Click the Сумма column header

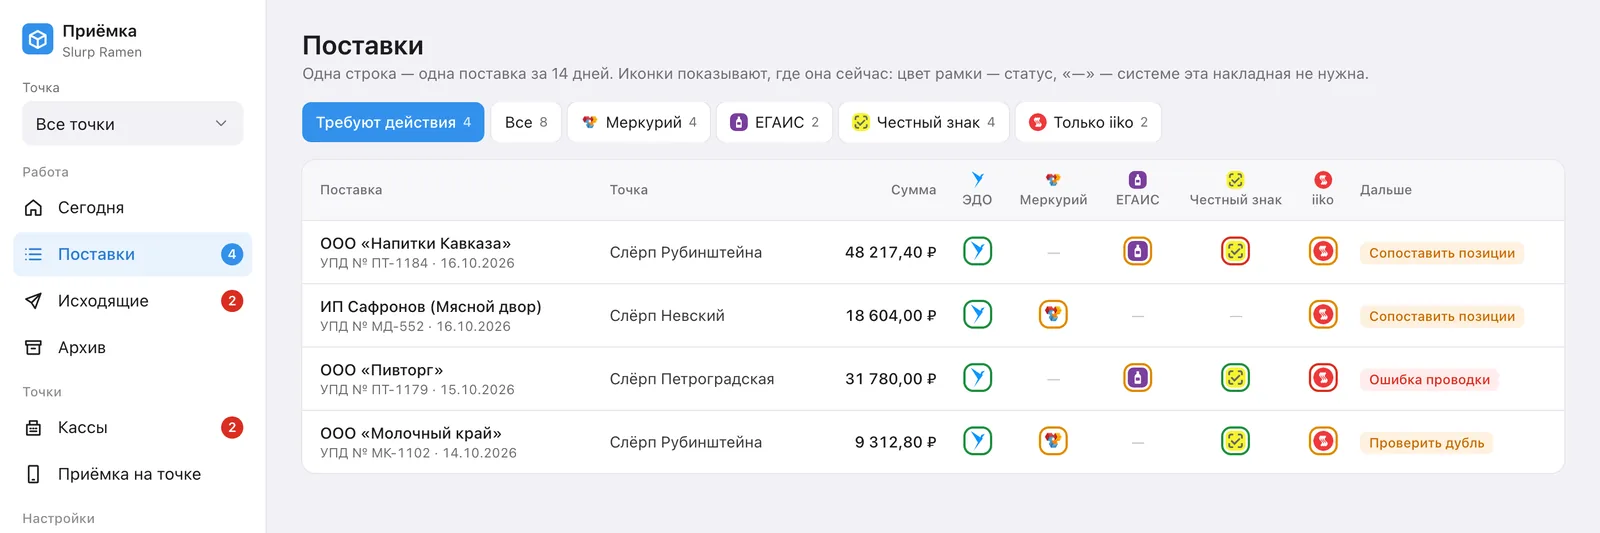click(913, 190)
